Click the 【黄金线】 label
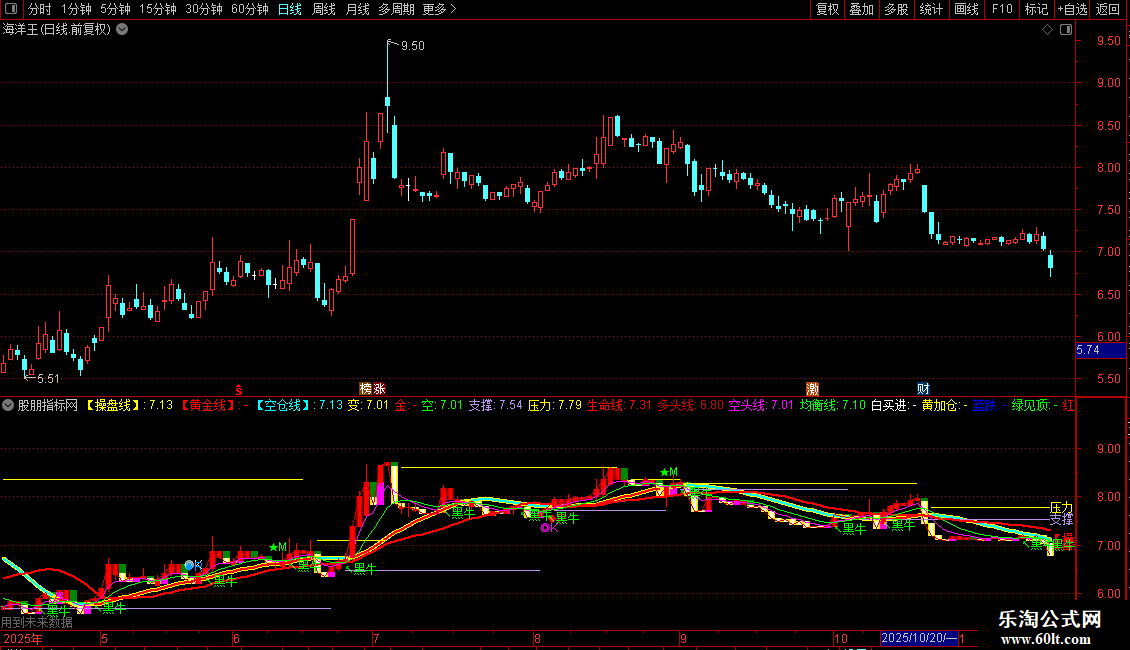 coord(208,406)
